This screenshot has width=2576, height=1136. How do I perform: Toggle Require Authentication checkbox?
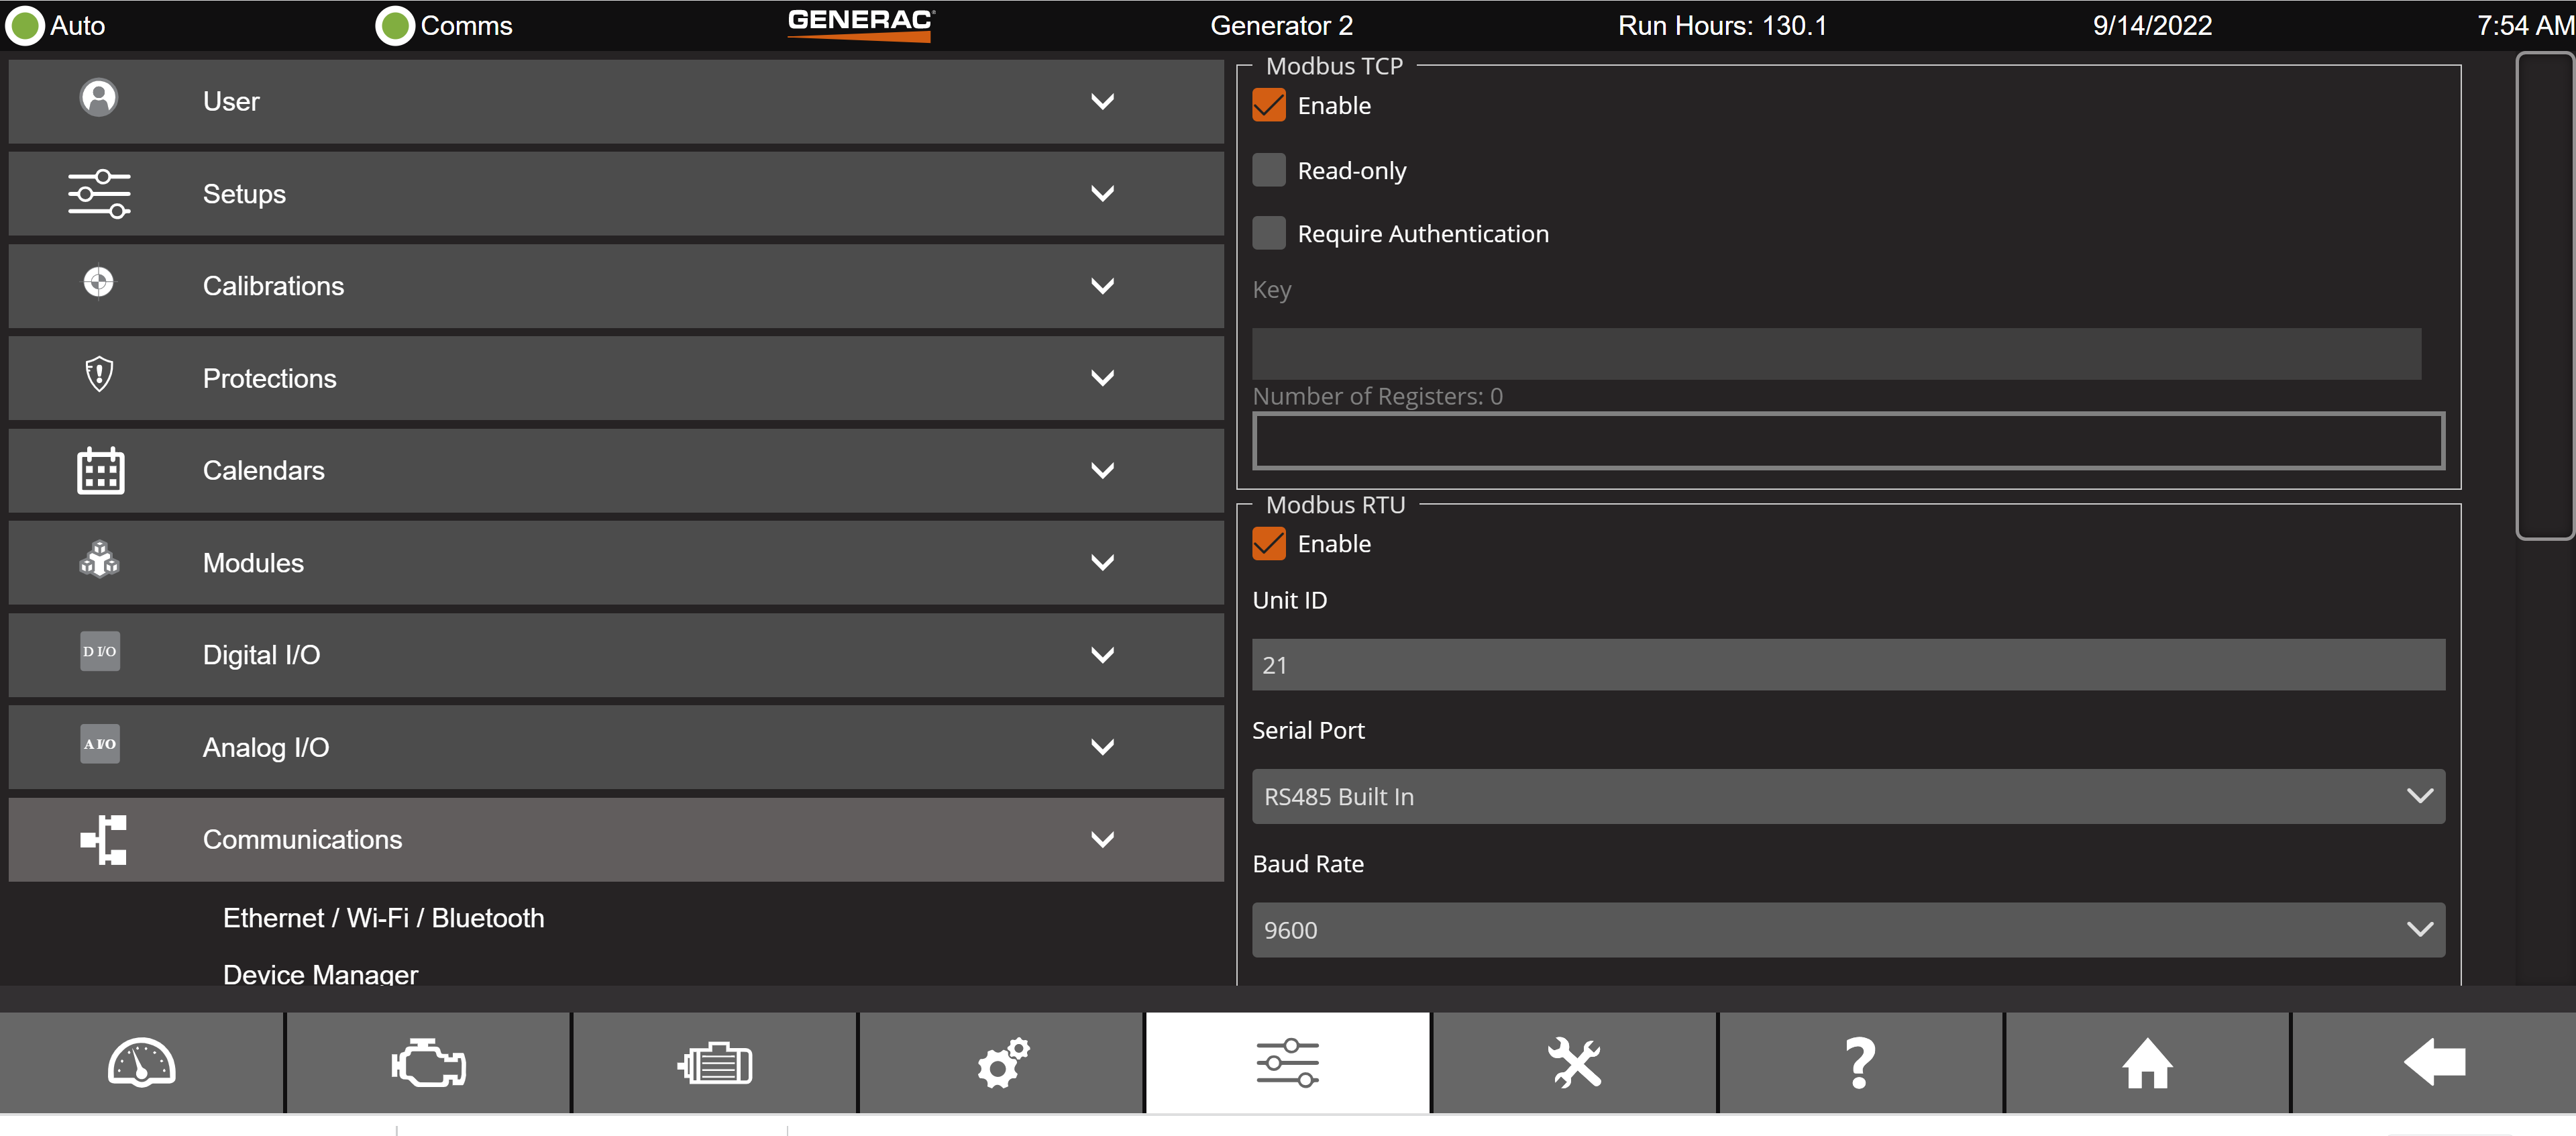click(1269, 233)
